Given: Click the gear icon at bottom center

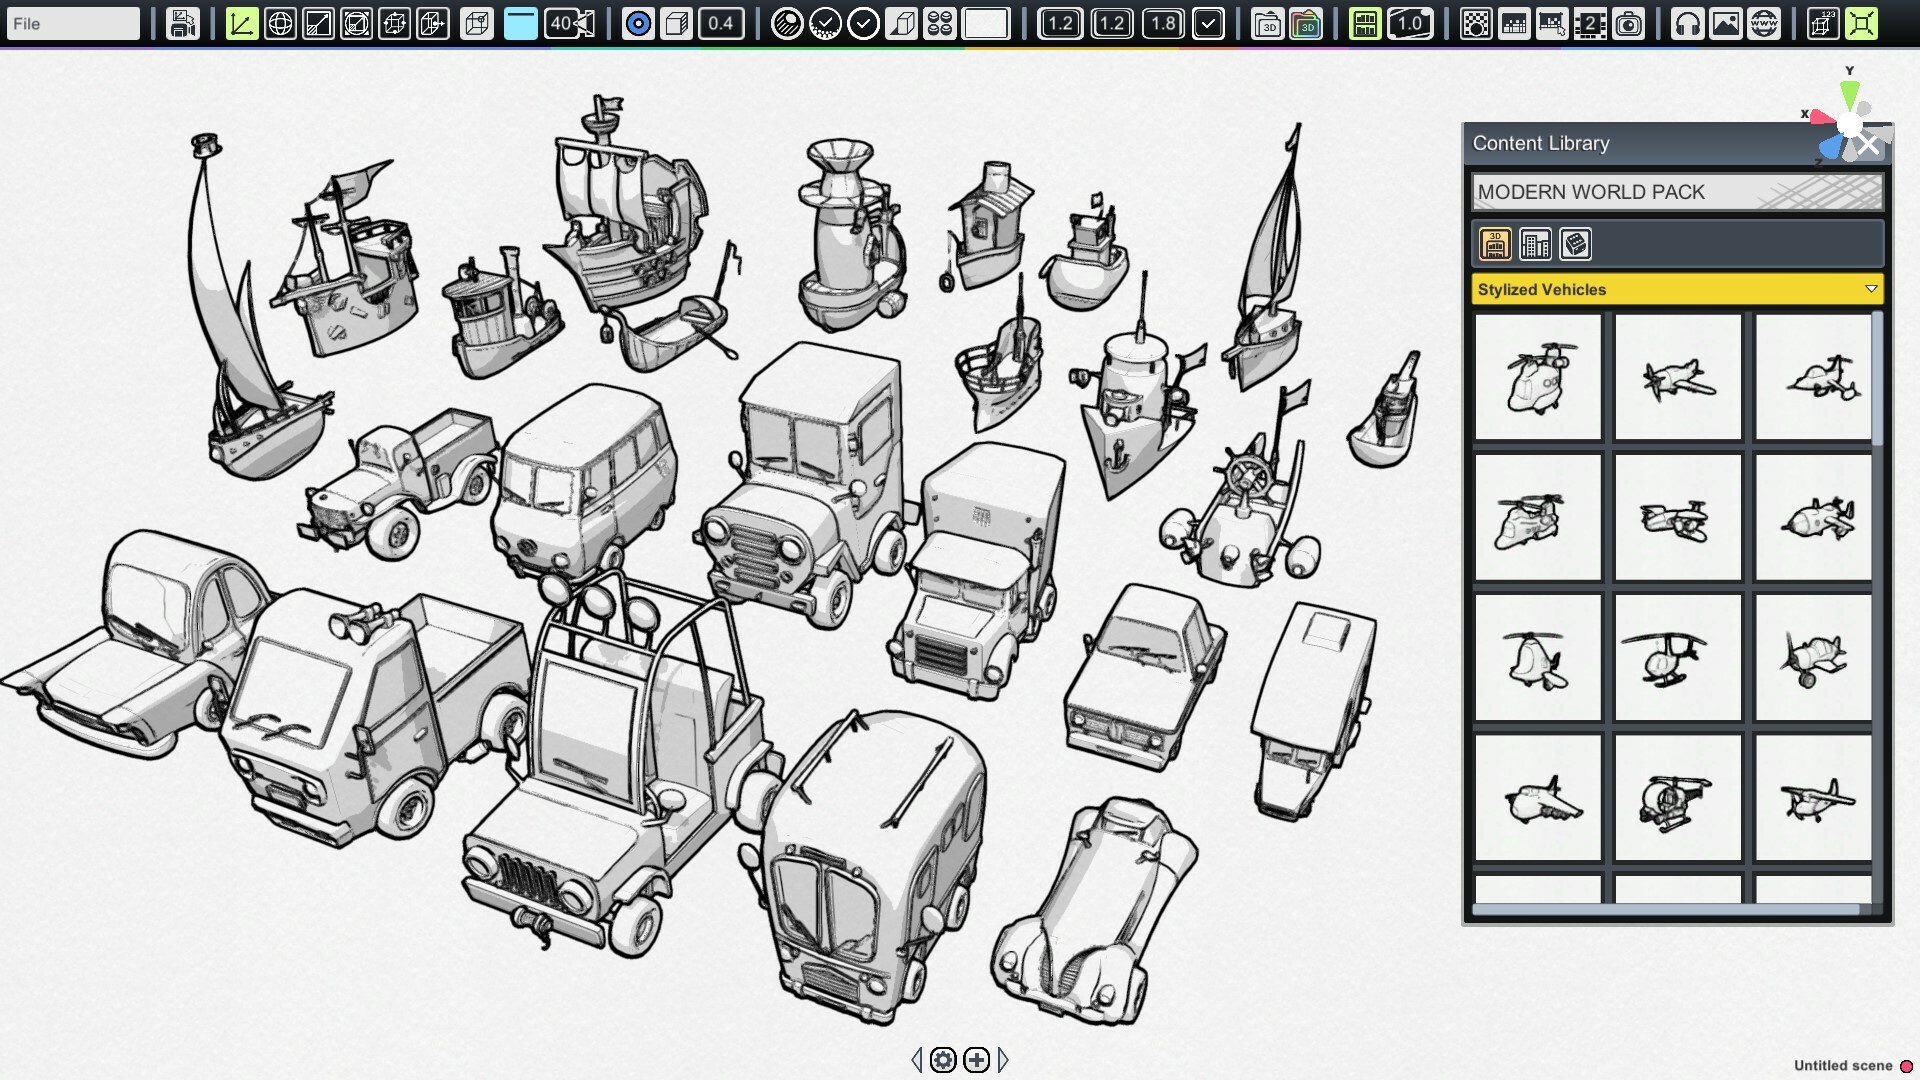Looking at the screenshot, I should pyautogui.click(x=943, y=1058).
